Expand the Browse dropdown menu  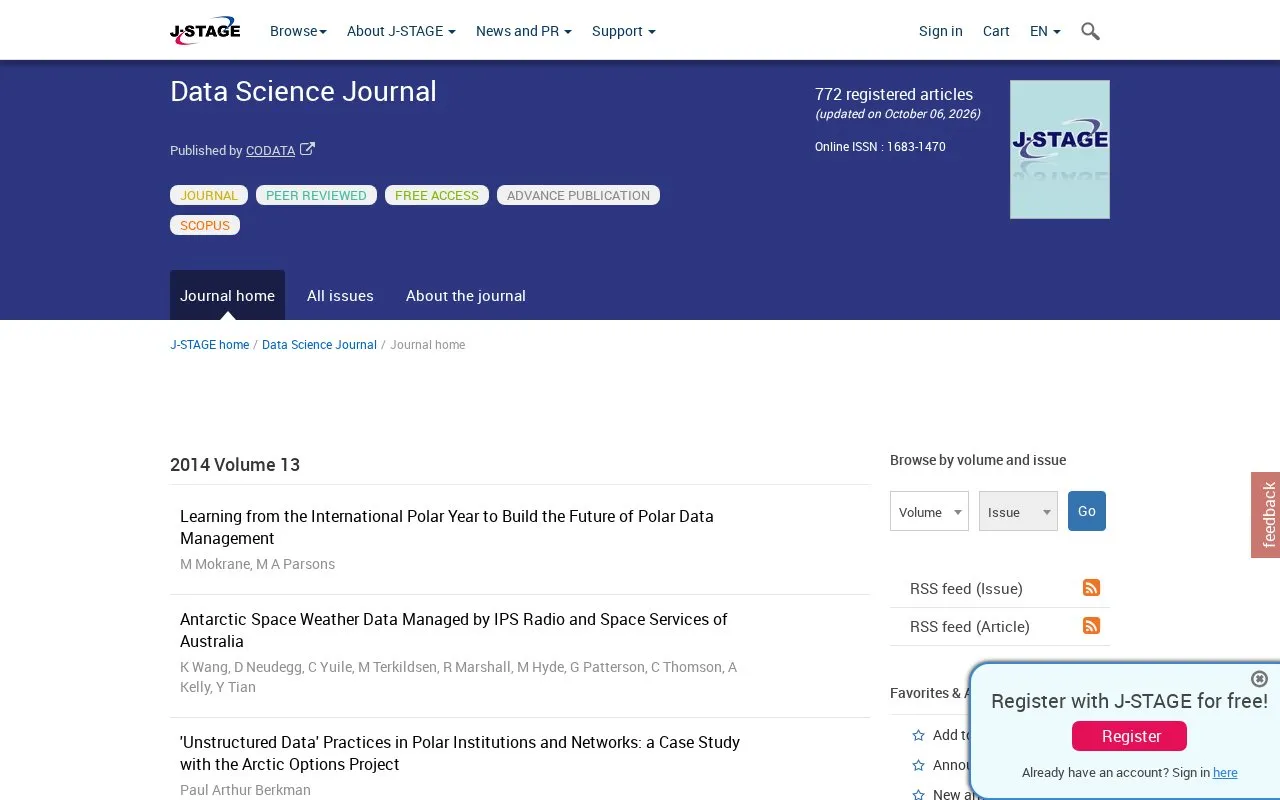(298, 31)
